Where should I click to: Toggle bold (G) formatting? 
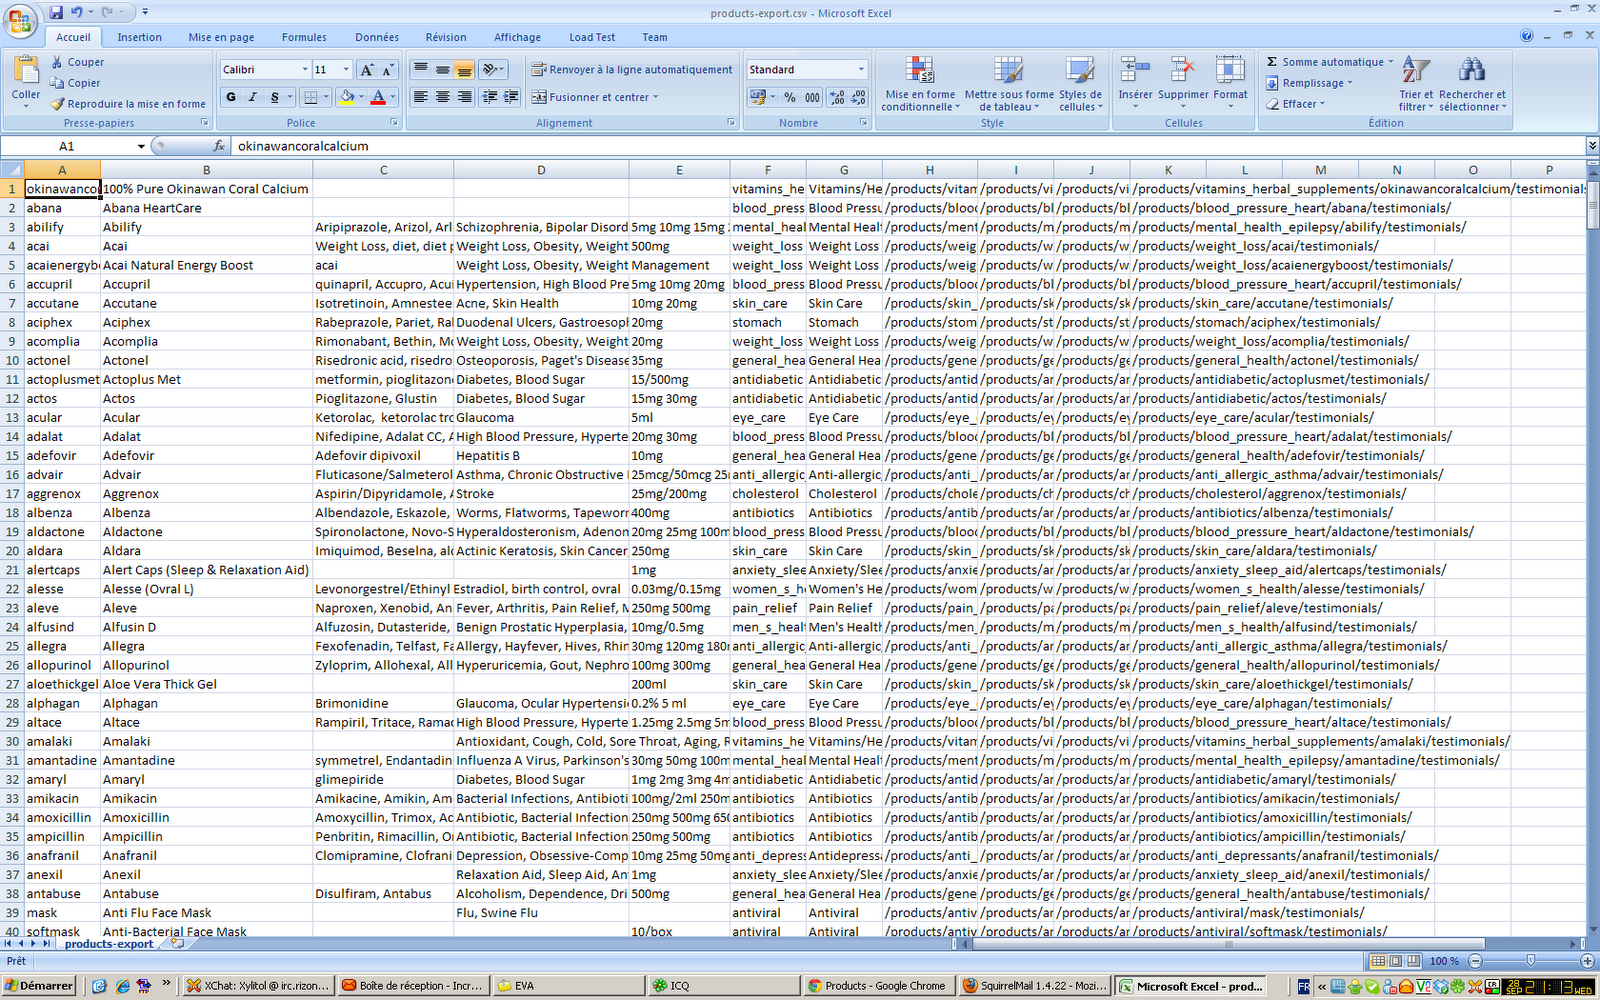(x=231, y=97)
